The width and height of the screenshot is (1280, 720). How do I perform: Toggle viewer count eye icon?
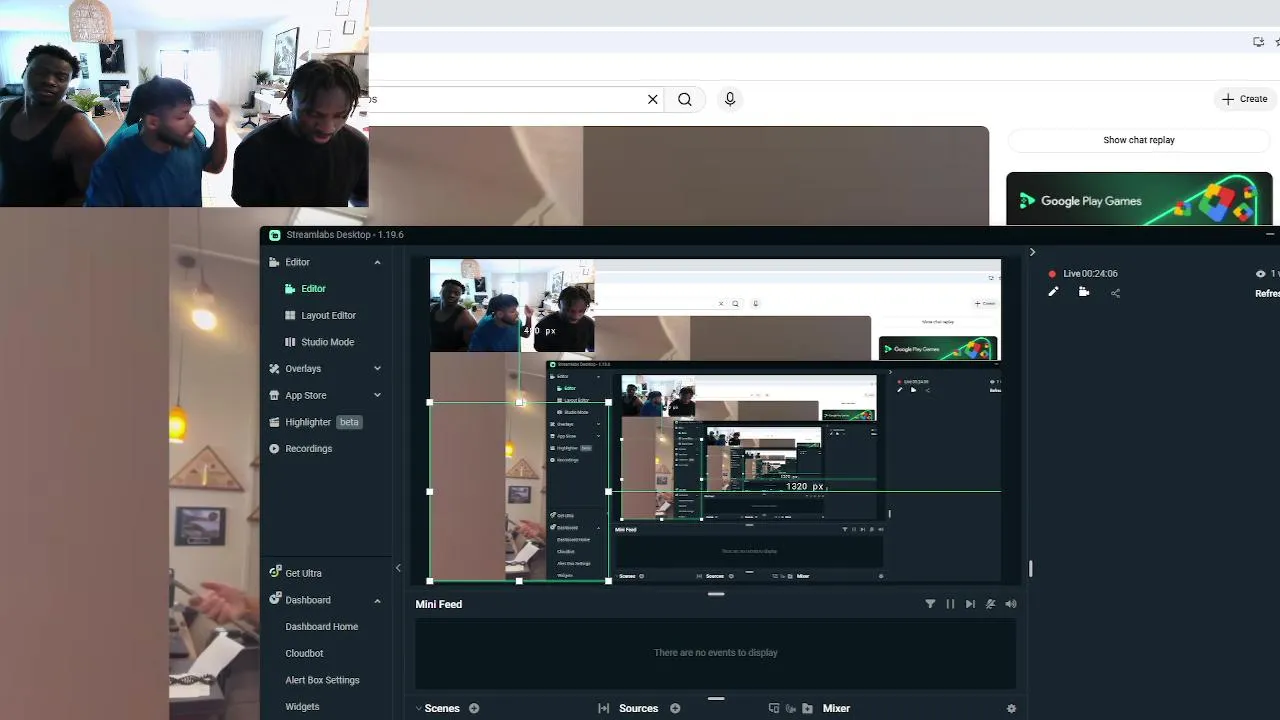1260,274
